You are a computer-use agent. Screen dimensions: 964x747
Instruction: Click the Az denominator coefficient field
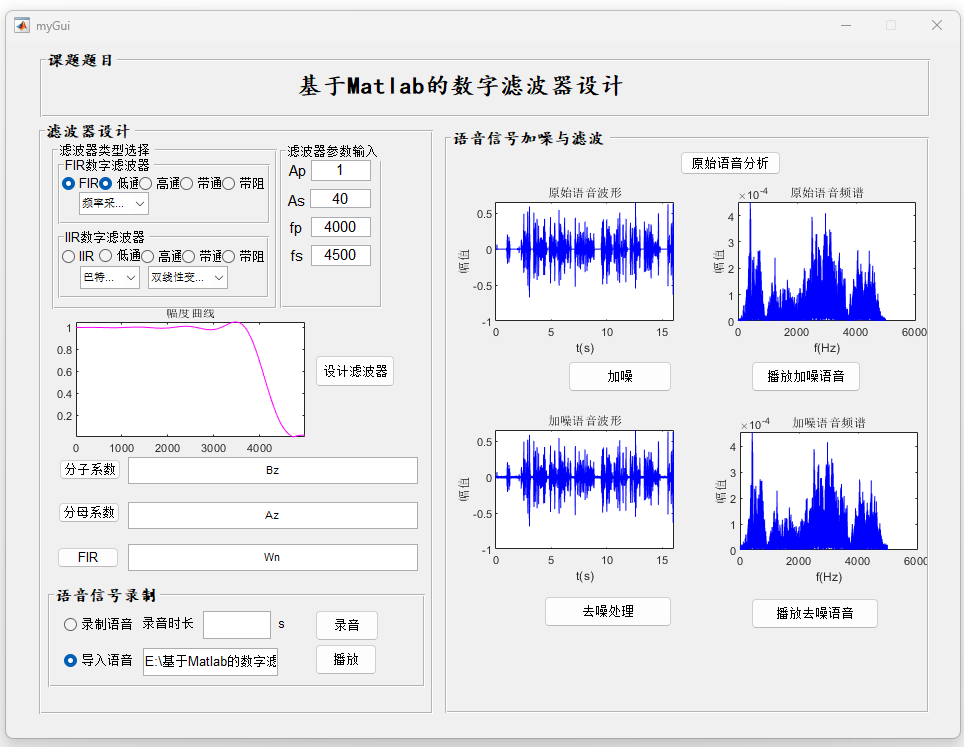click(x=273, y=515)
